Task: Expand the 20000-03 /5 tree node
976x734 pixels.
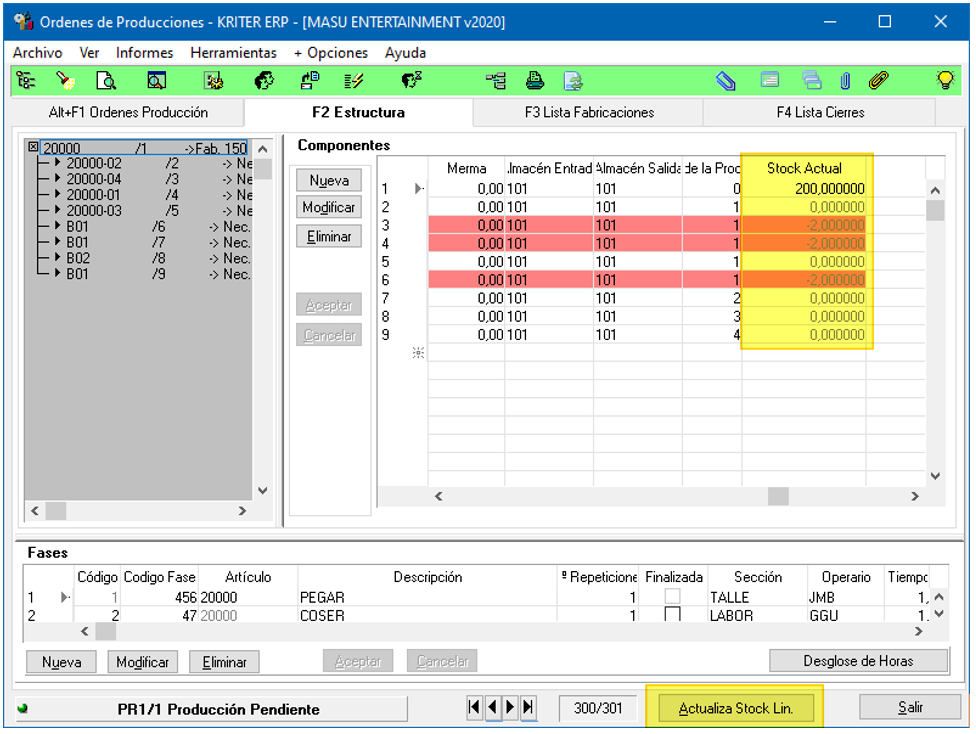Action: click(57, 210)
